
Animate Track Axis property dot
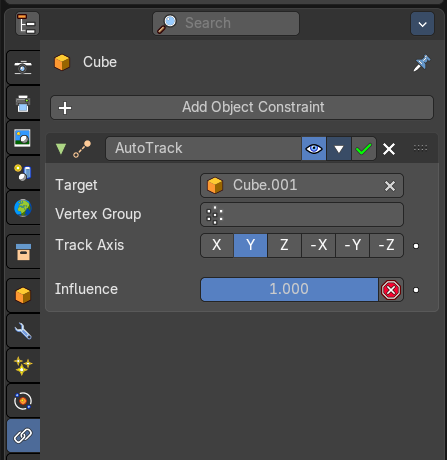click(416, 246)
